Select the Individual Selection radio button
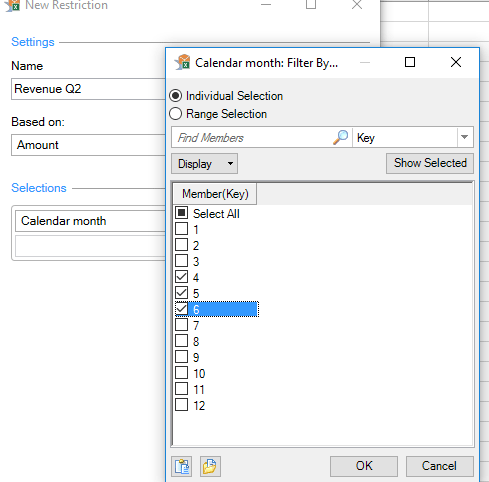The image size is (489, 482). pyautogui.click(x=176, y=96)
